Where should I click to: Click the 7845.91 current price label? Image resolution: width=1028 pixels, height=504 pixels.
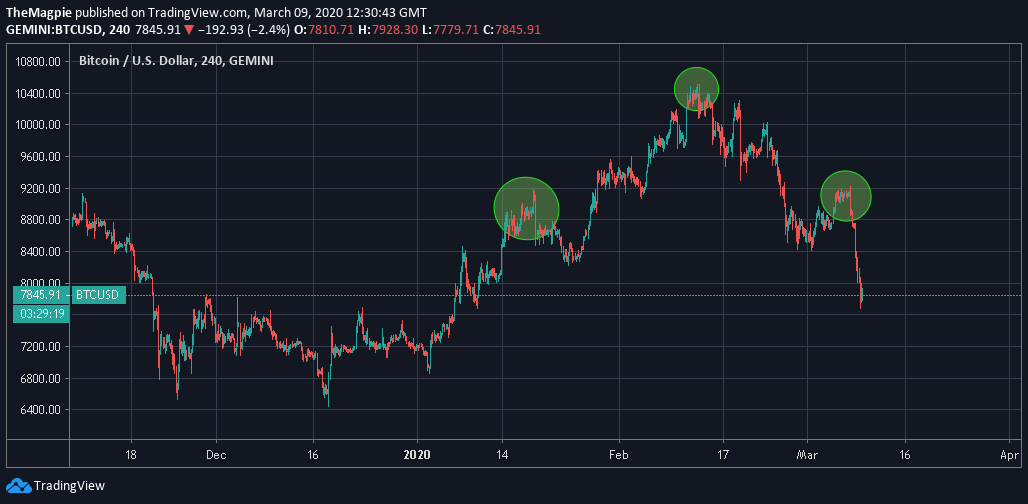[x=40, y=295]
